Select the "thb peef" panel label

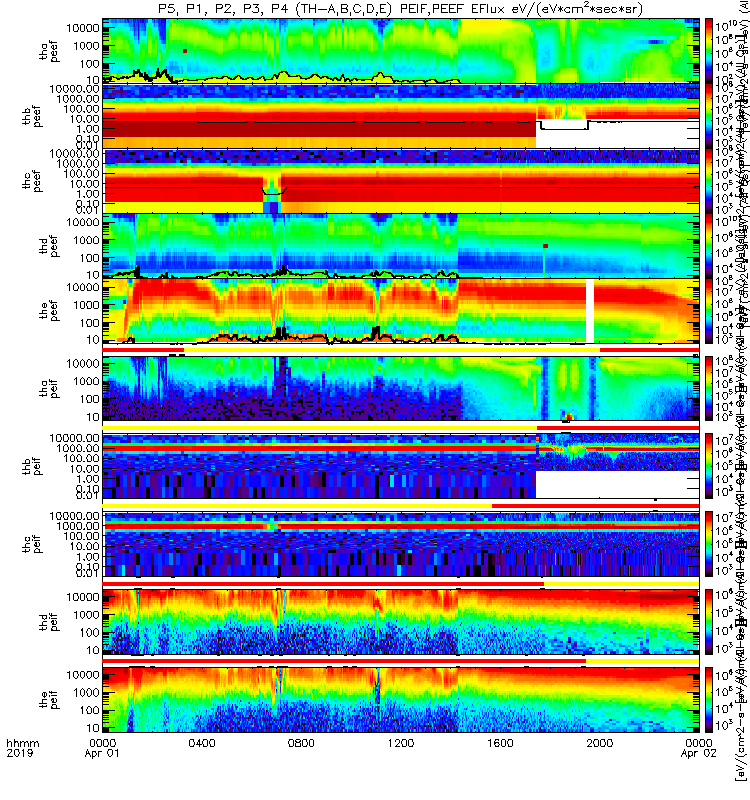tap(32, 116)
